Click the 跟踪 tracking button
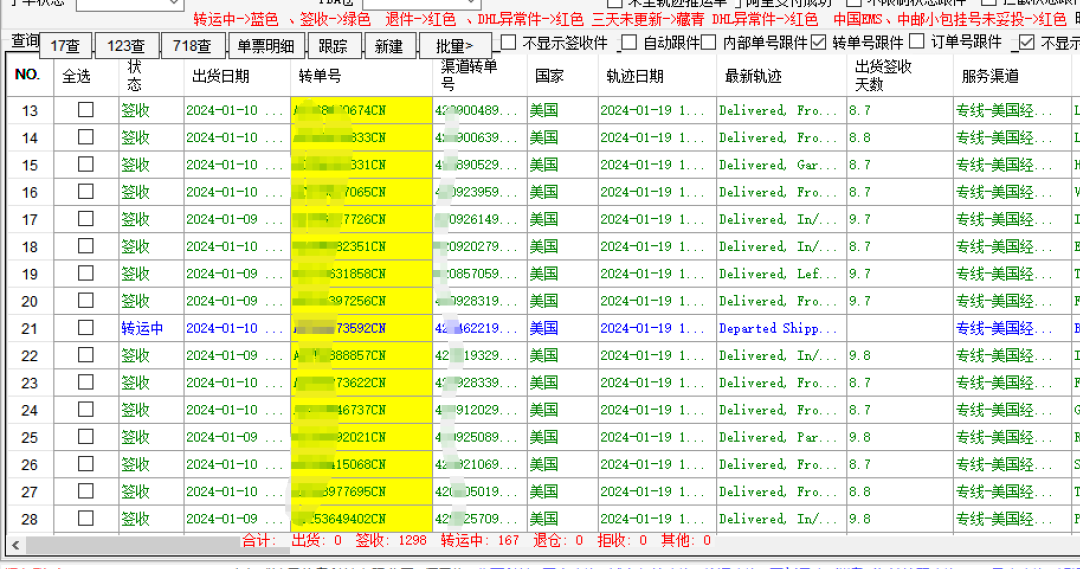Viewport: 1080px width, 569px height. point(333,46)
